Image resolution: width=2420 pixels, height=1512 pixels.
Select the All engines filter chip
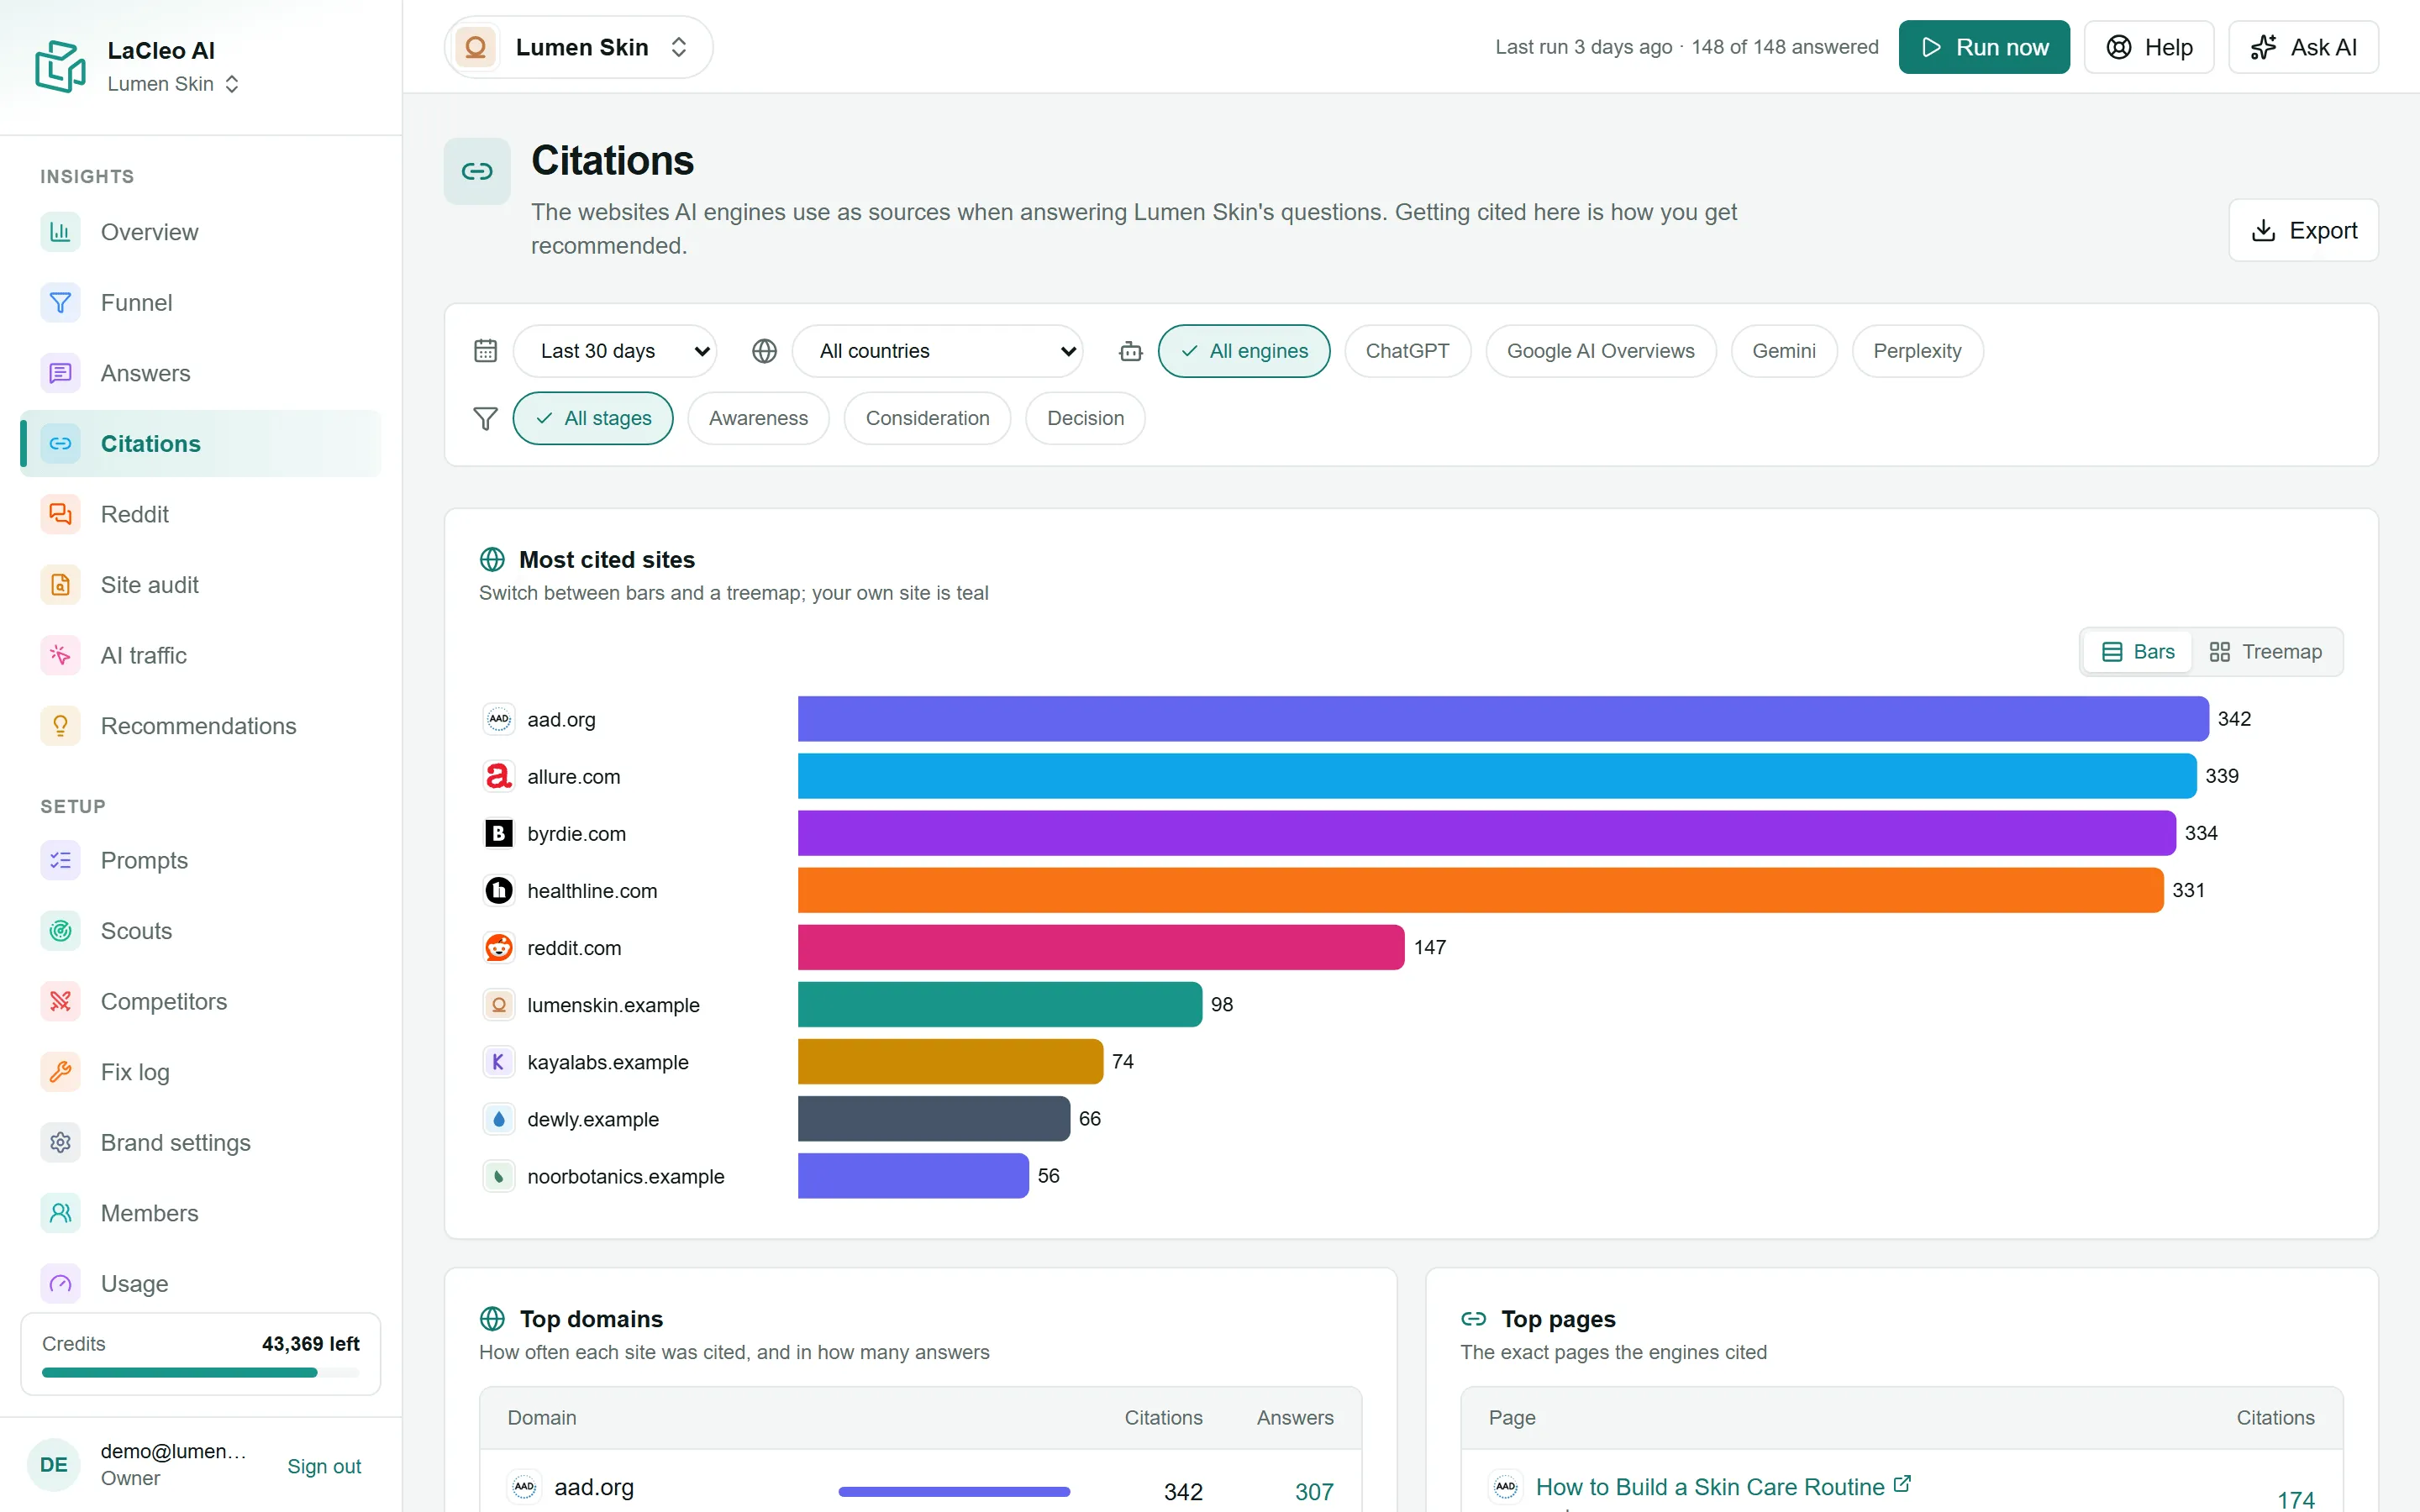pos(1243,351)
